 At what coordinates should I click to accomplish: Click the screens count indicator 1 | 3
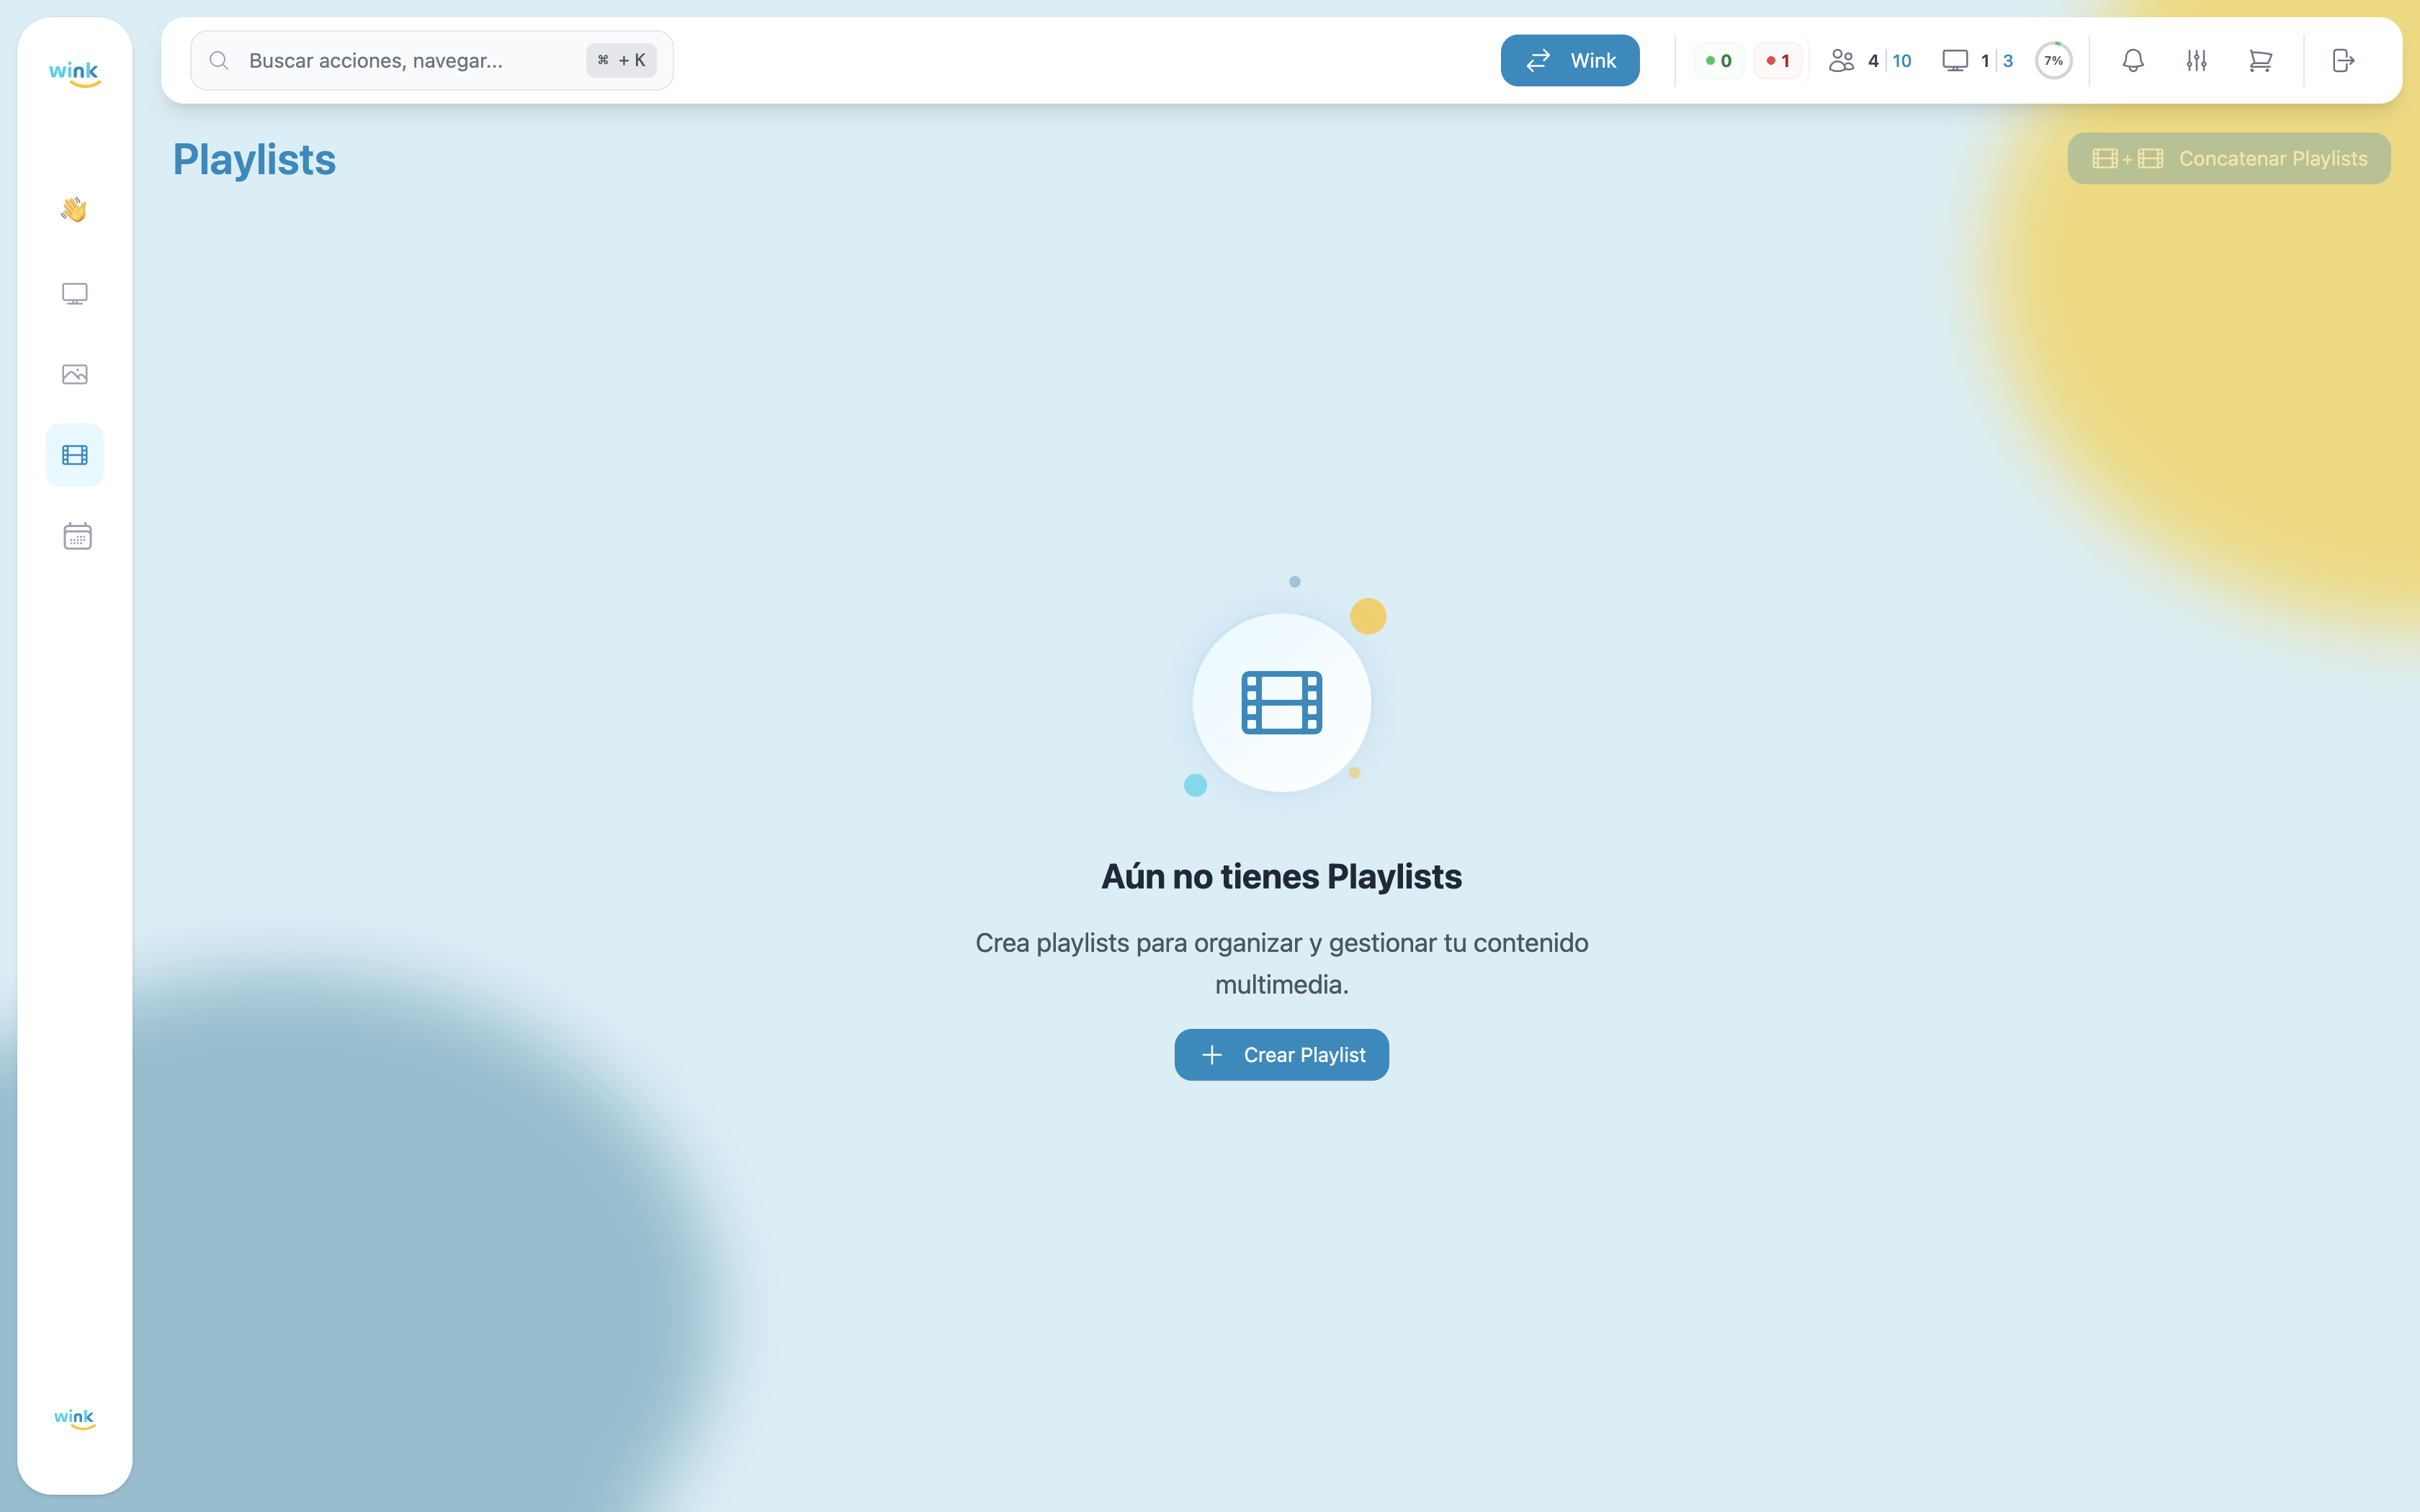point(1977,61)
